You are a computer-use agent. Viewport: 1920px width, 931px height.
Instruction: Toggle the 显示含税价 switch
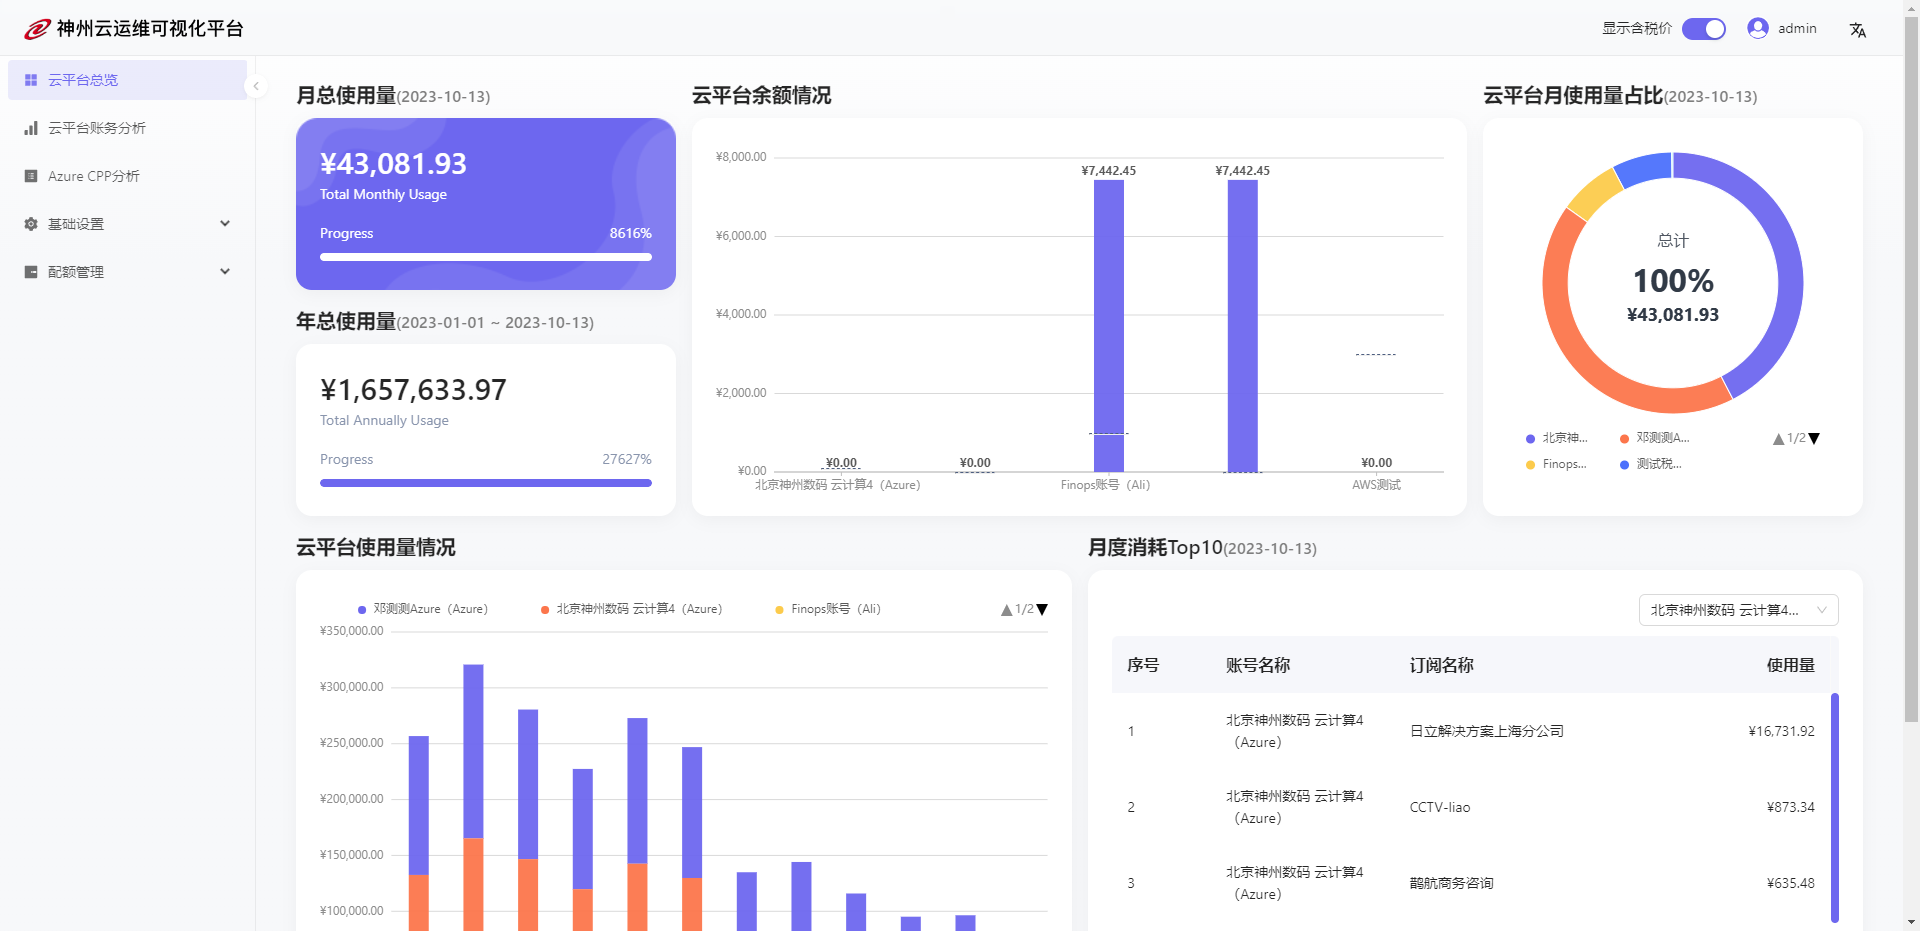point(1704,28)
